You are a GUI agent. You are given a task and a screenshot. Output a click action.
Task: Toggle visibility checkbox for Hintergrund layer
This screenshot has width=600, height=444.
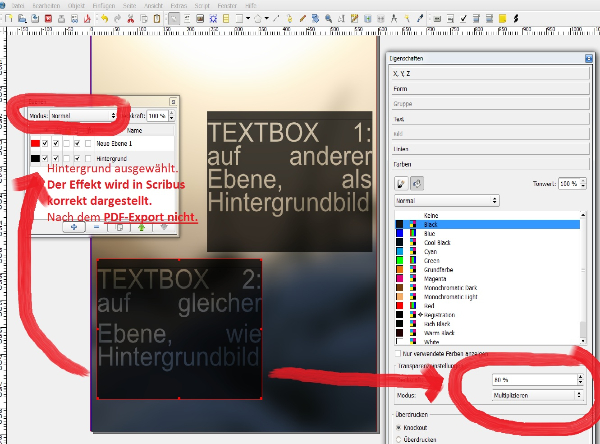click(x=44, y=159)
